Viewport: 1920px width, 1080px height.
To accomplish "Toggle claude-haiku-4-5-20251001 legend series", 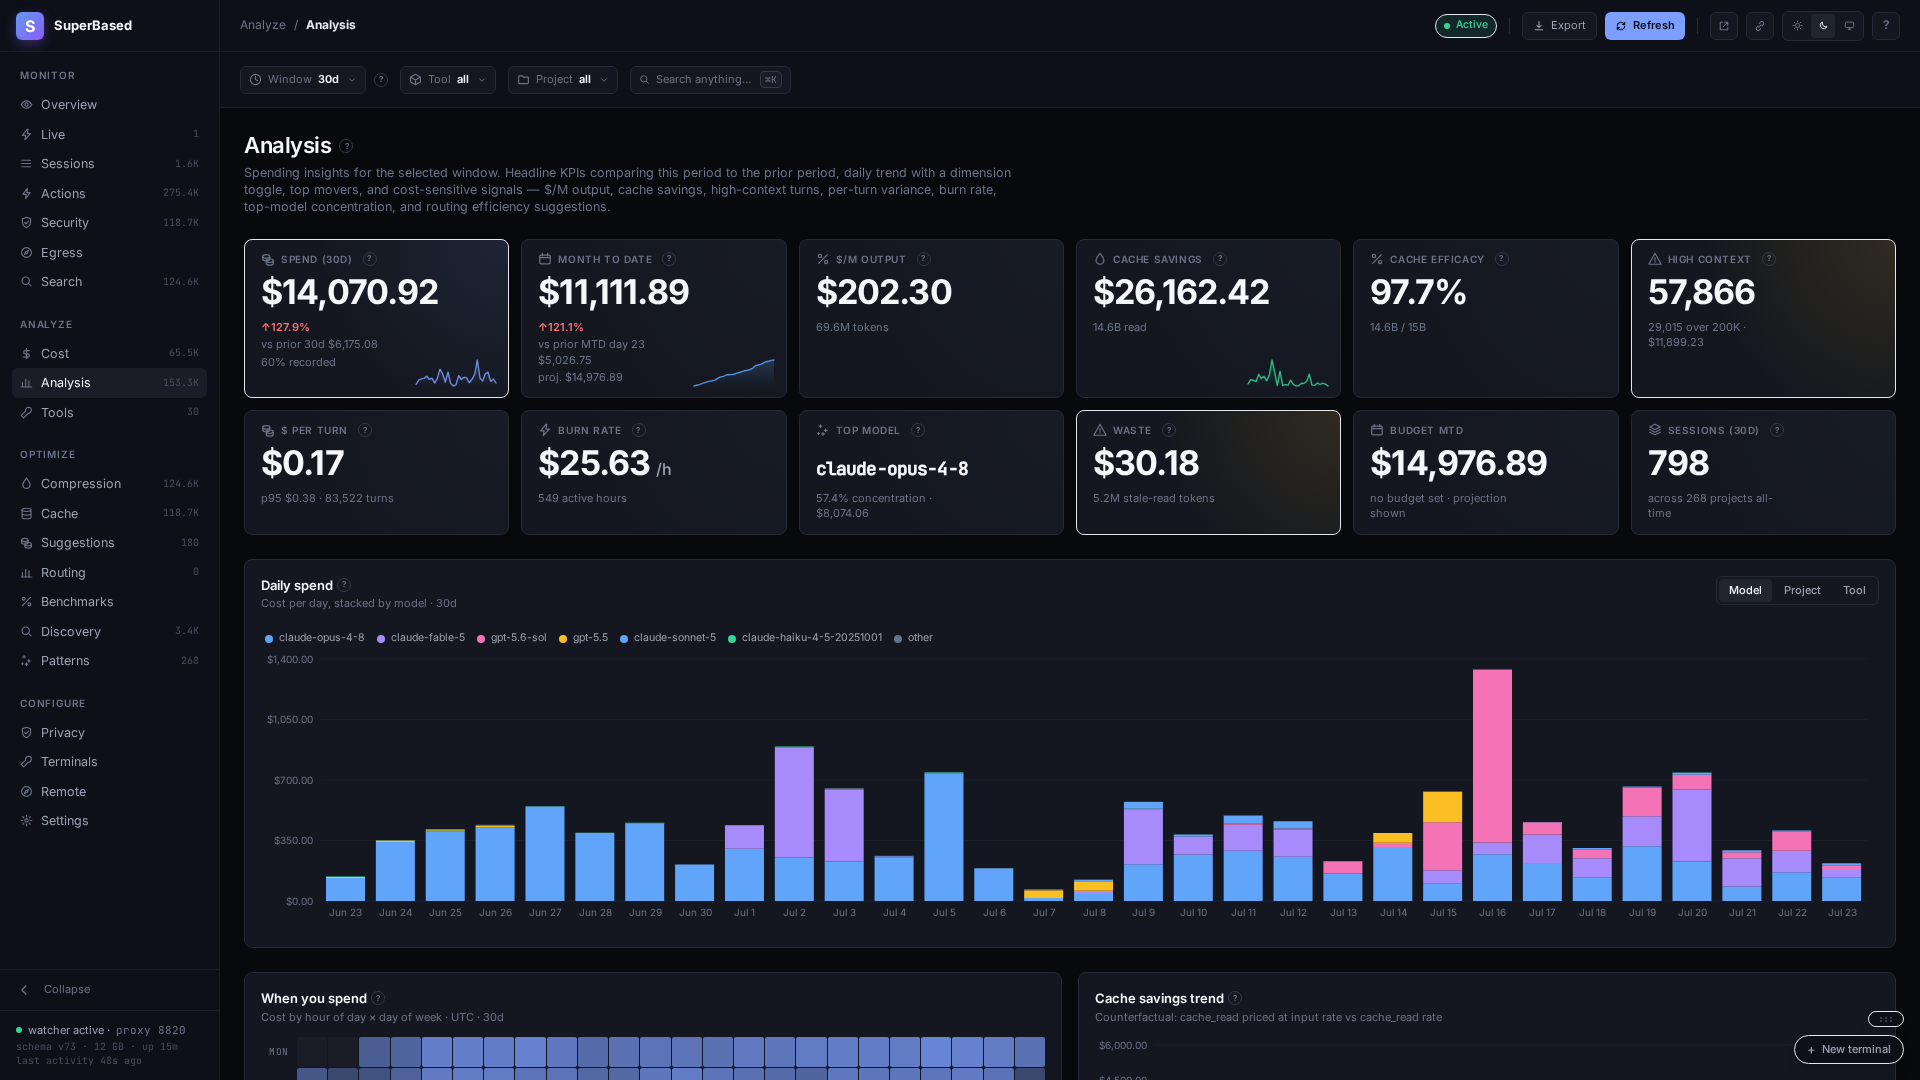I will [805, 638].
